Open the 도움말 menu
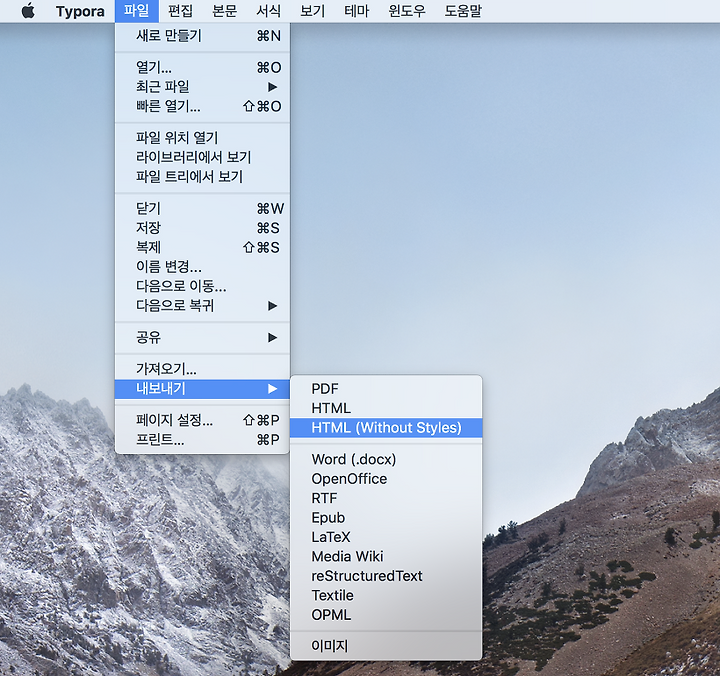 (x=463, y=11)
